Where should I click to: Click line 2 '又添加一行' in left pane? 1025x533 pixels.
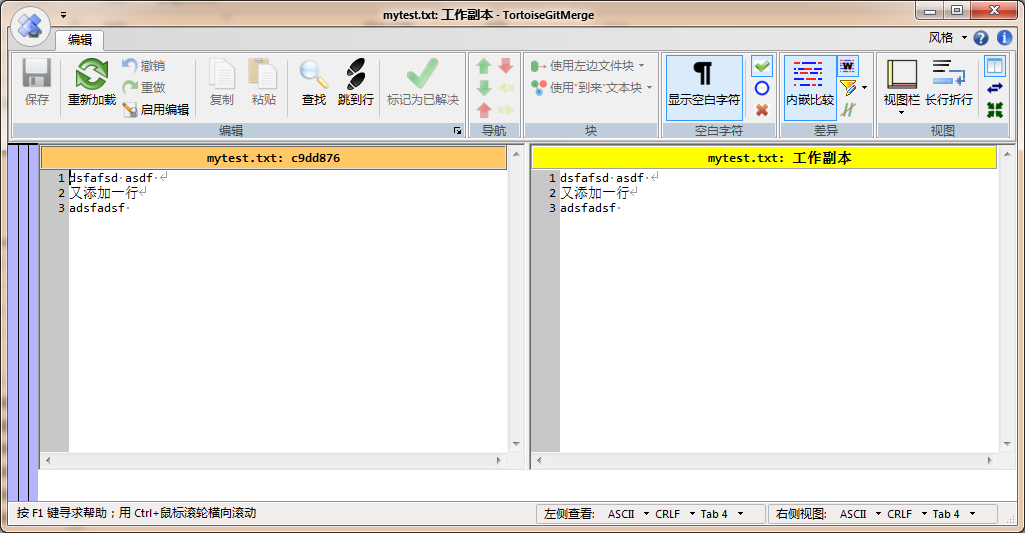click(103, 193)
